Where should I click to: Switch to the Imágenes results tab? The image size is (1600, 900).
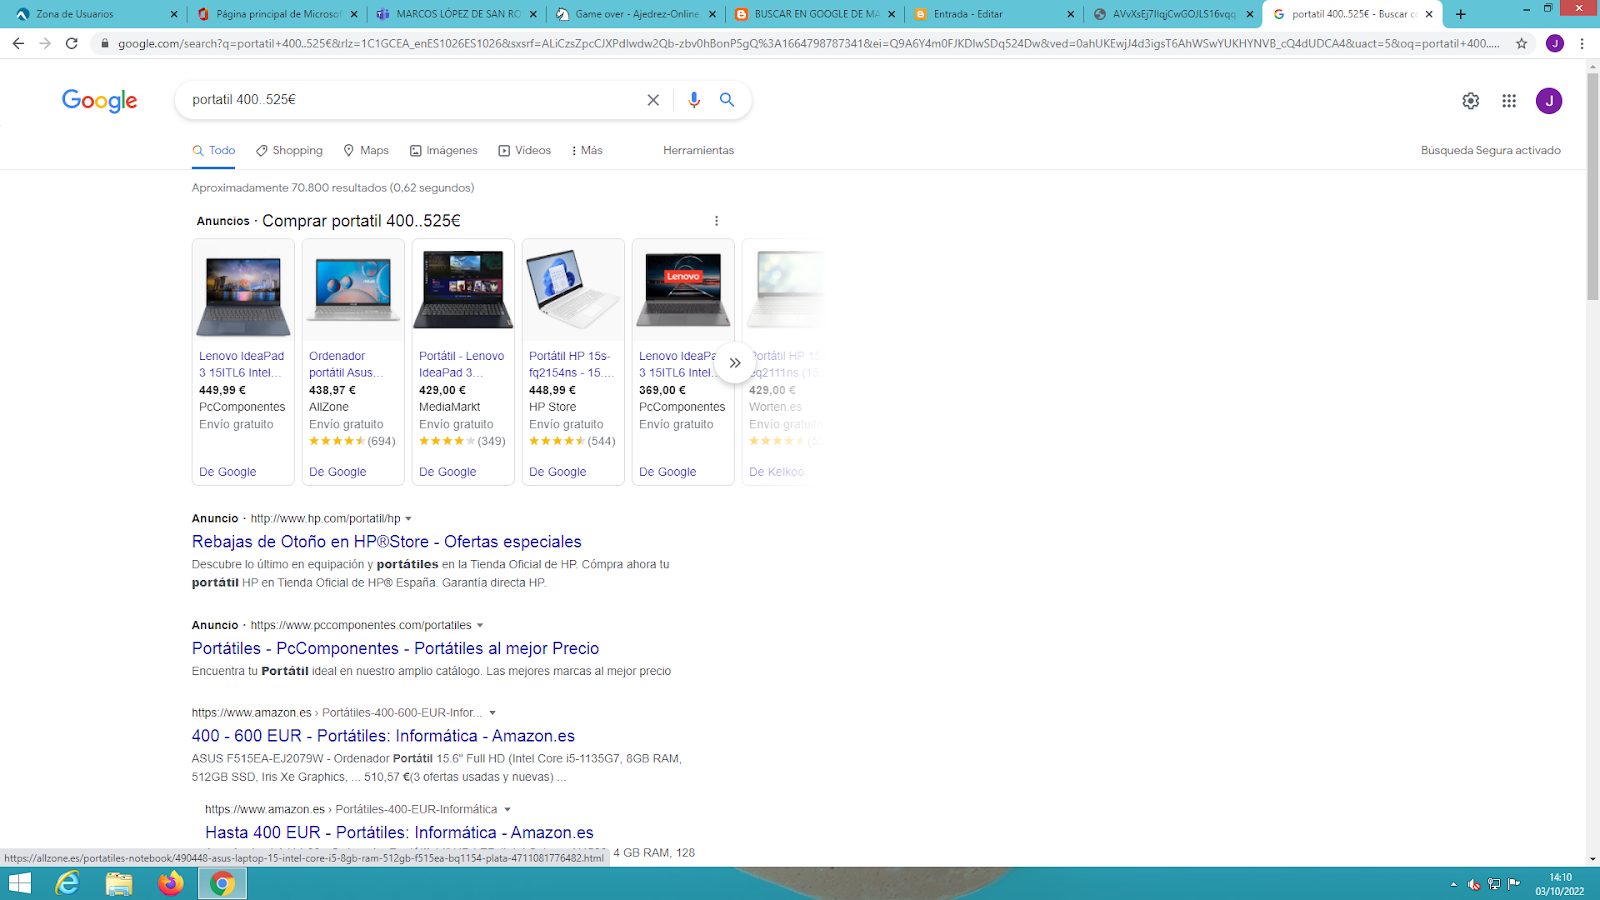(x=443, y=151)
